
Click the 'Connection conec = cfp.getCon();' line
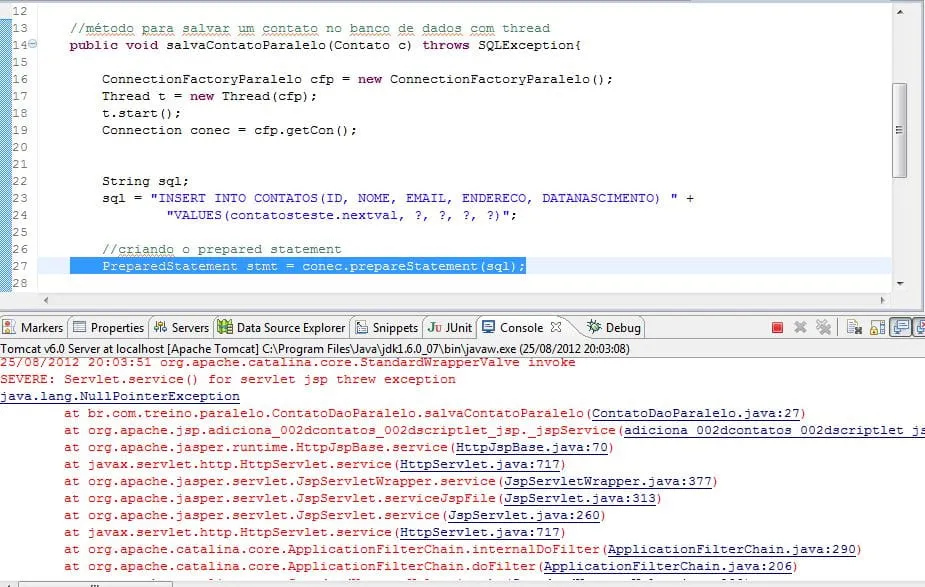[229, 130]
